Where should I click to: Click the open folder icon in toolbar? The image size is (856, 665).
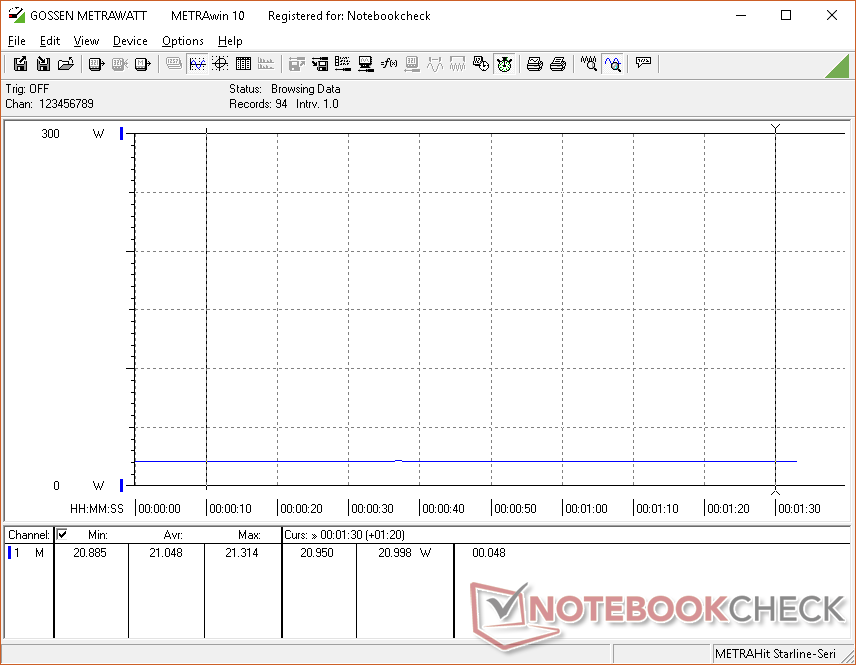[66, 64]
